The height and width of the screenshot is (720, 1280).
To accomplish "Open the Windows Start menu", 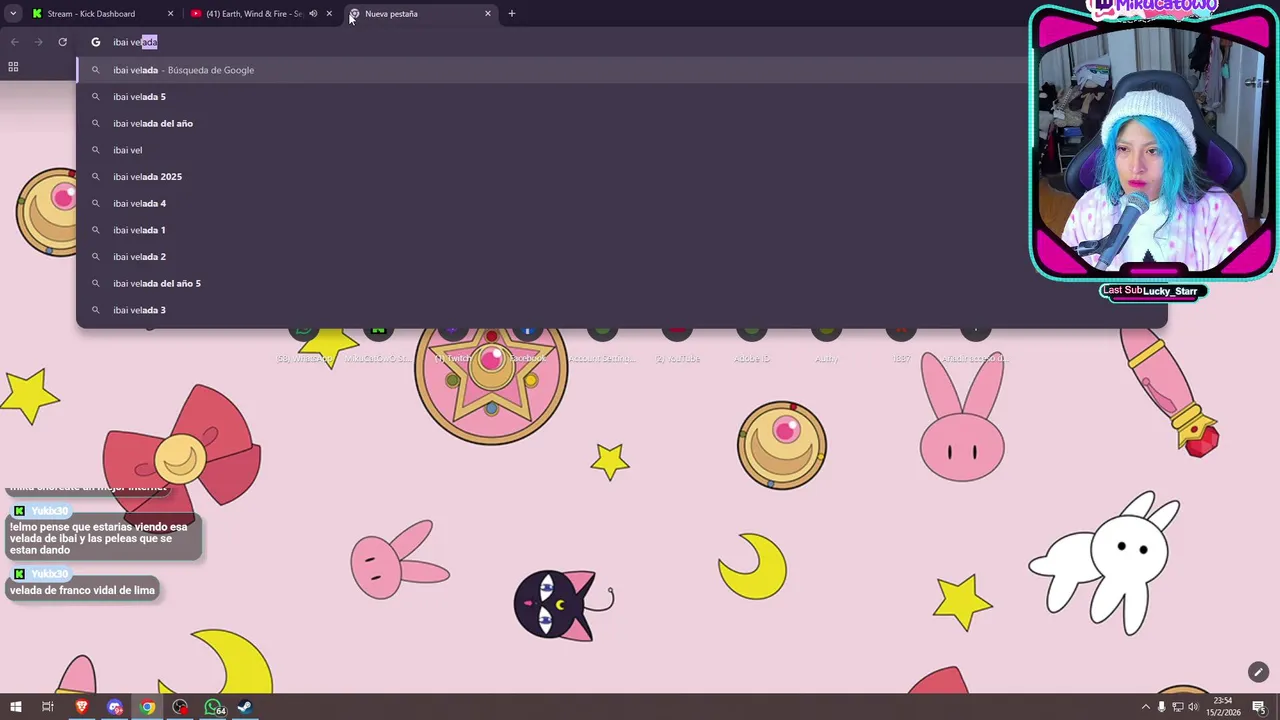I will (x=15, y=707).
